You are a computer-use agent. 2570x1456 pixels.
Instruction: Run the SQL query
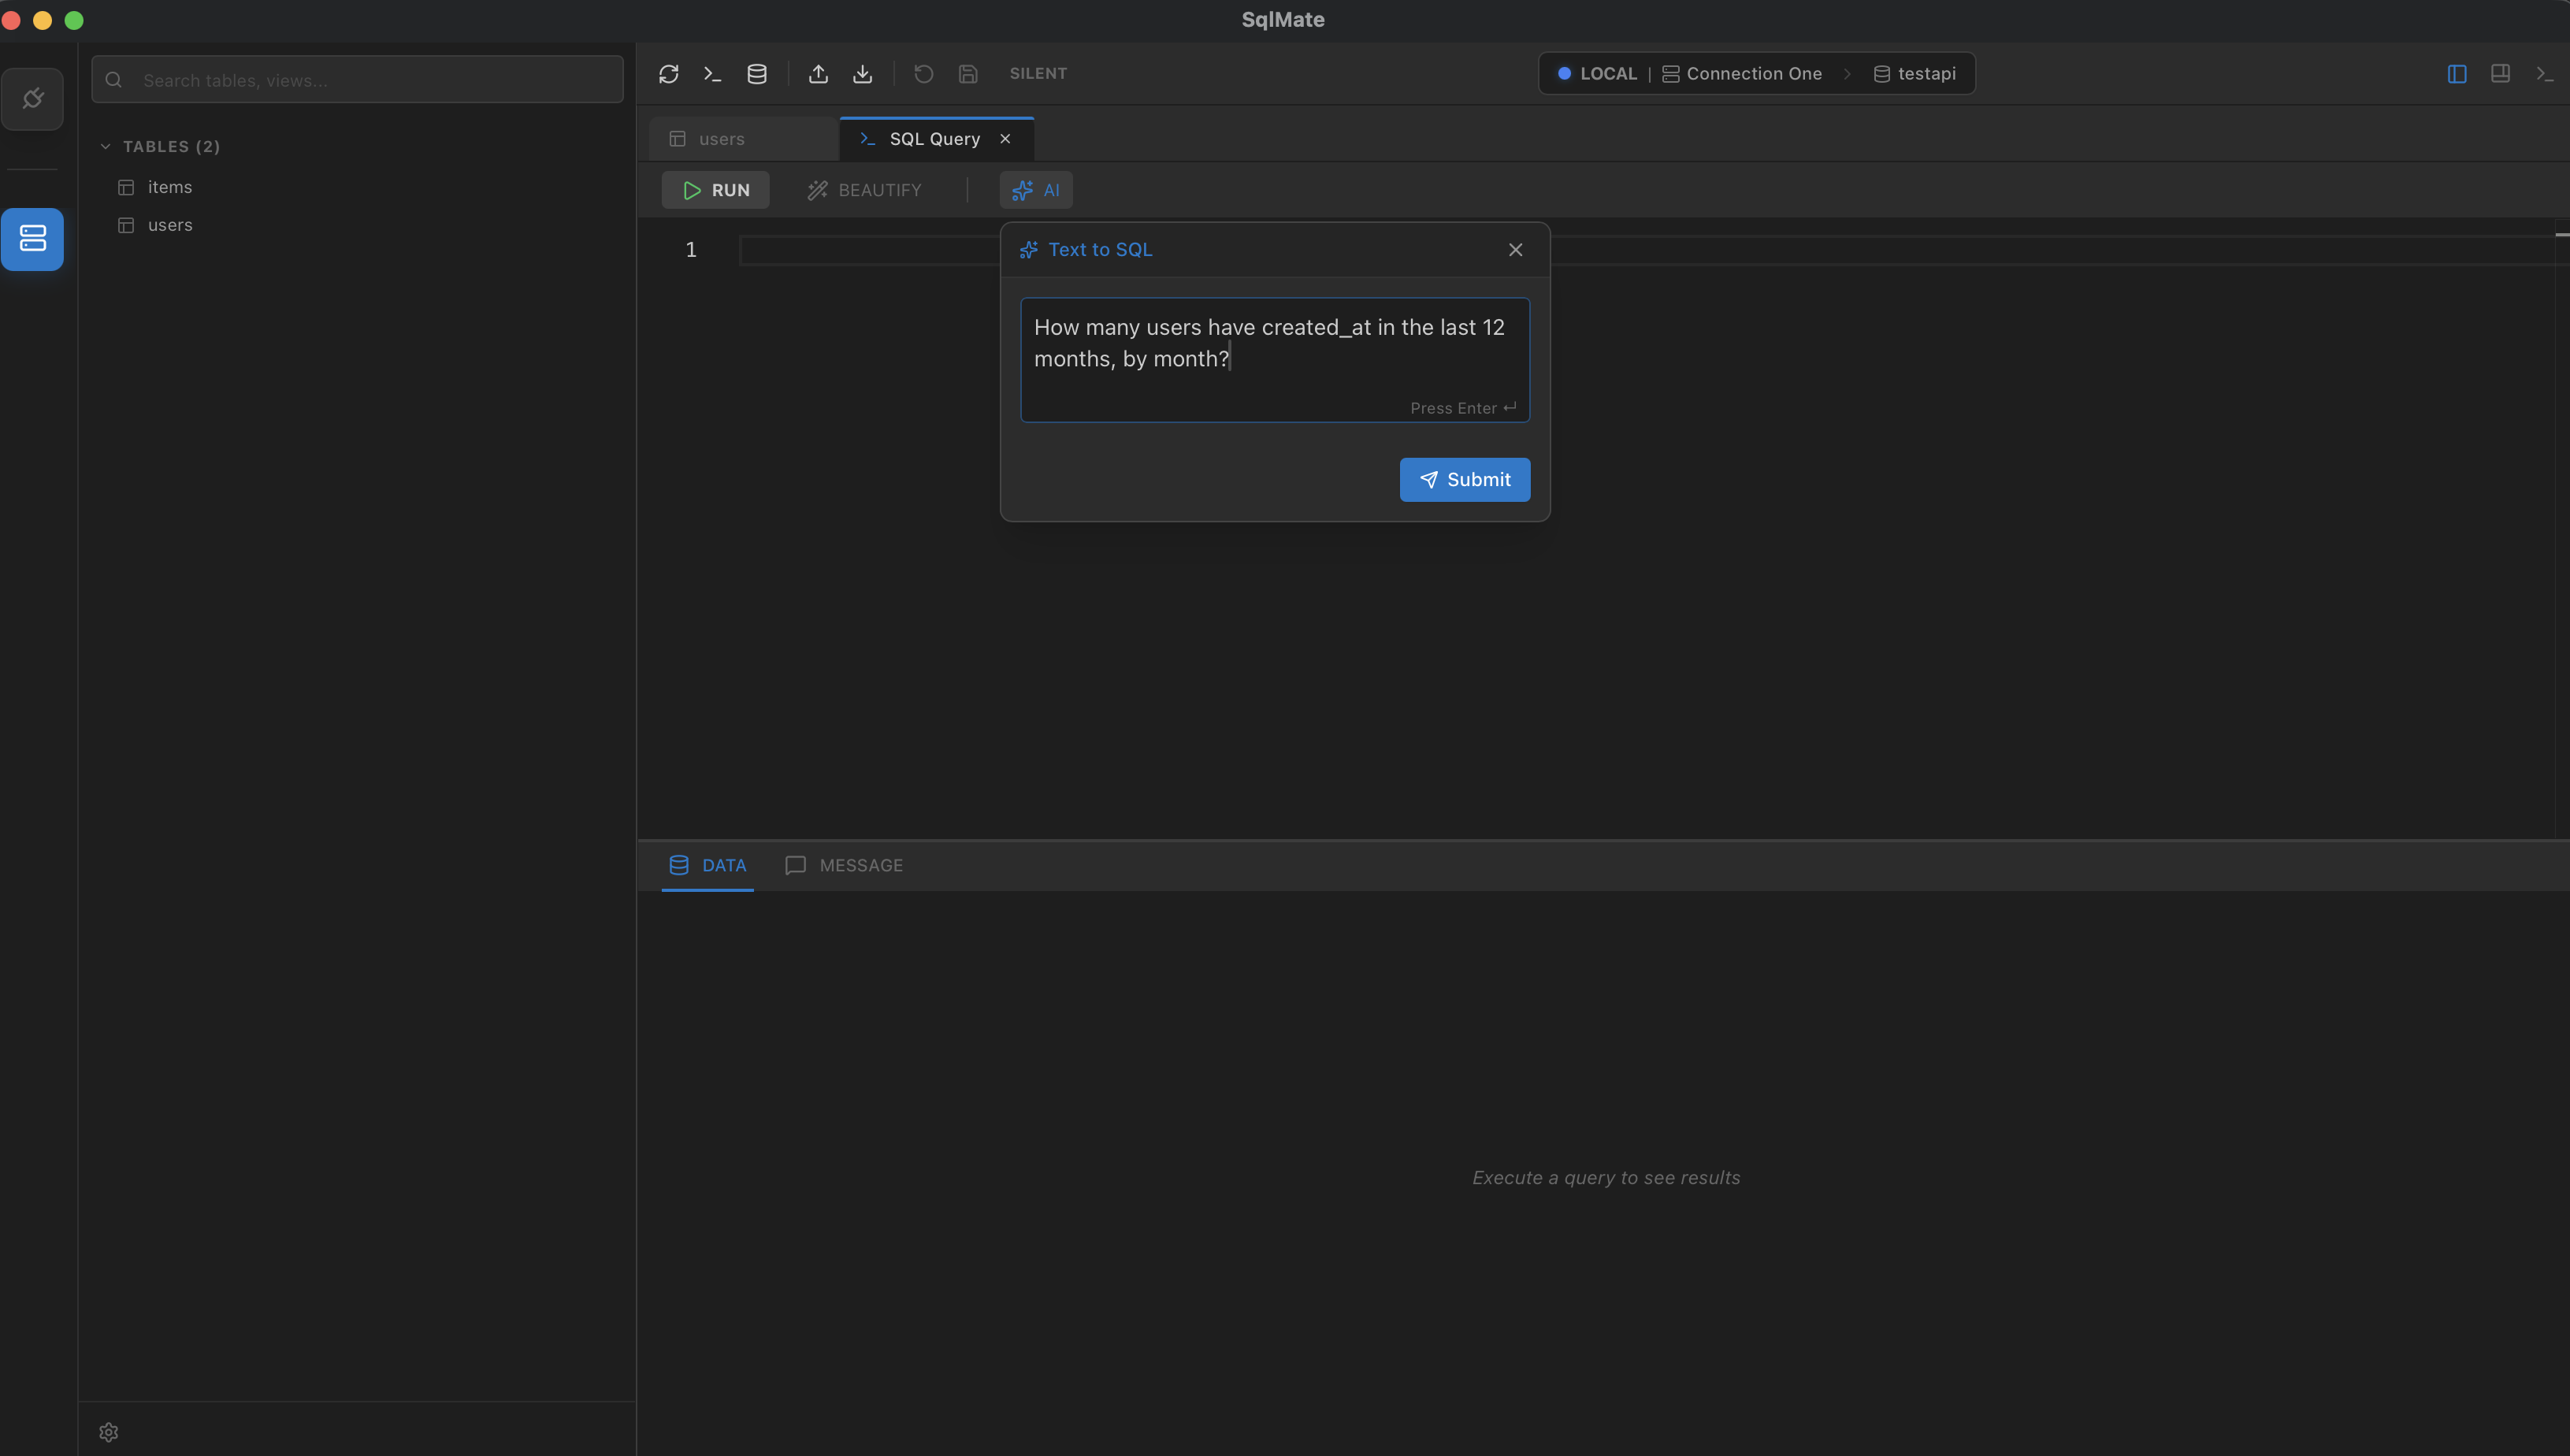[715, 190]
